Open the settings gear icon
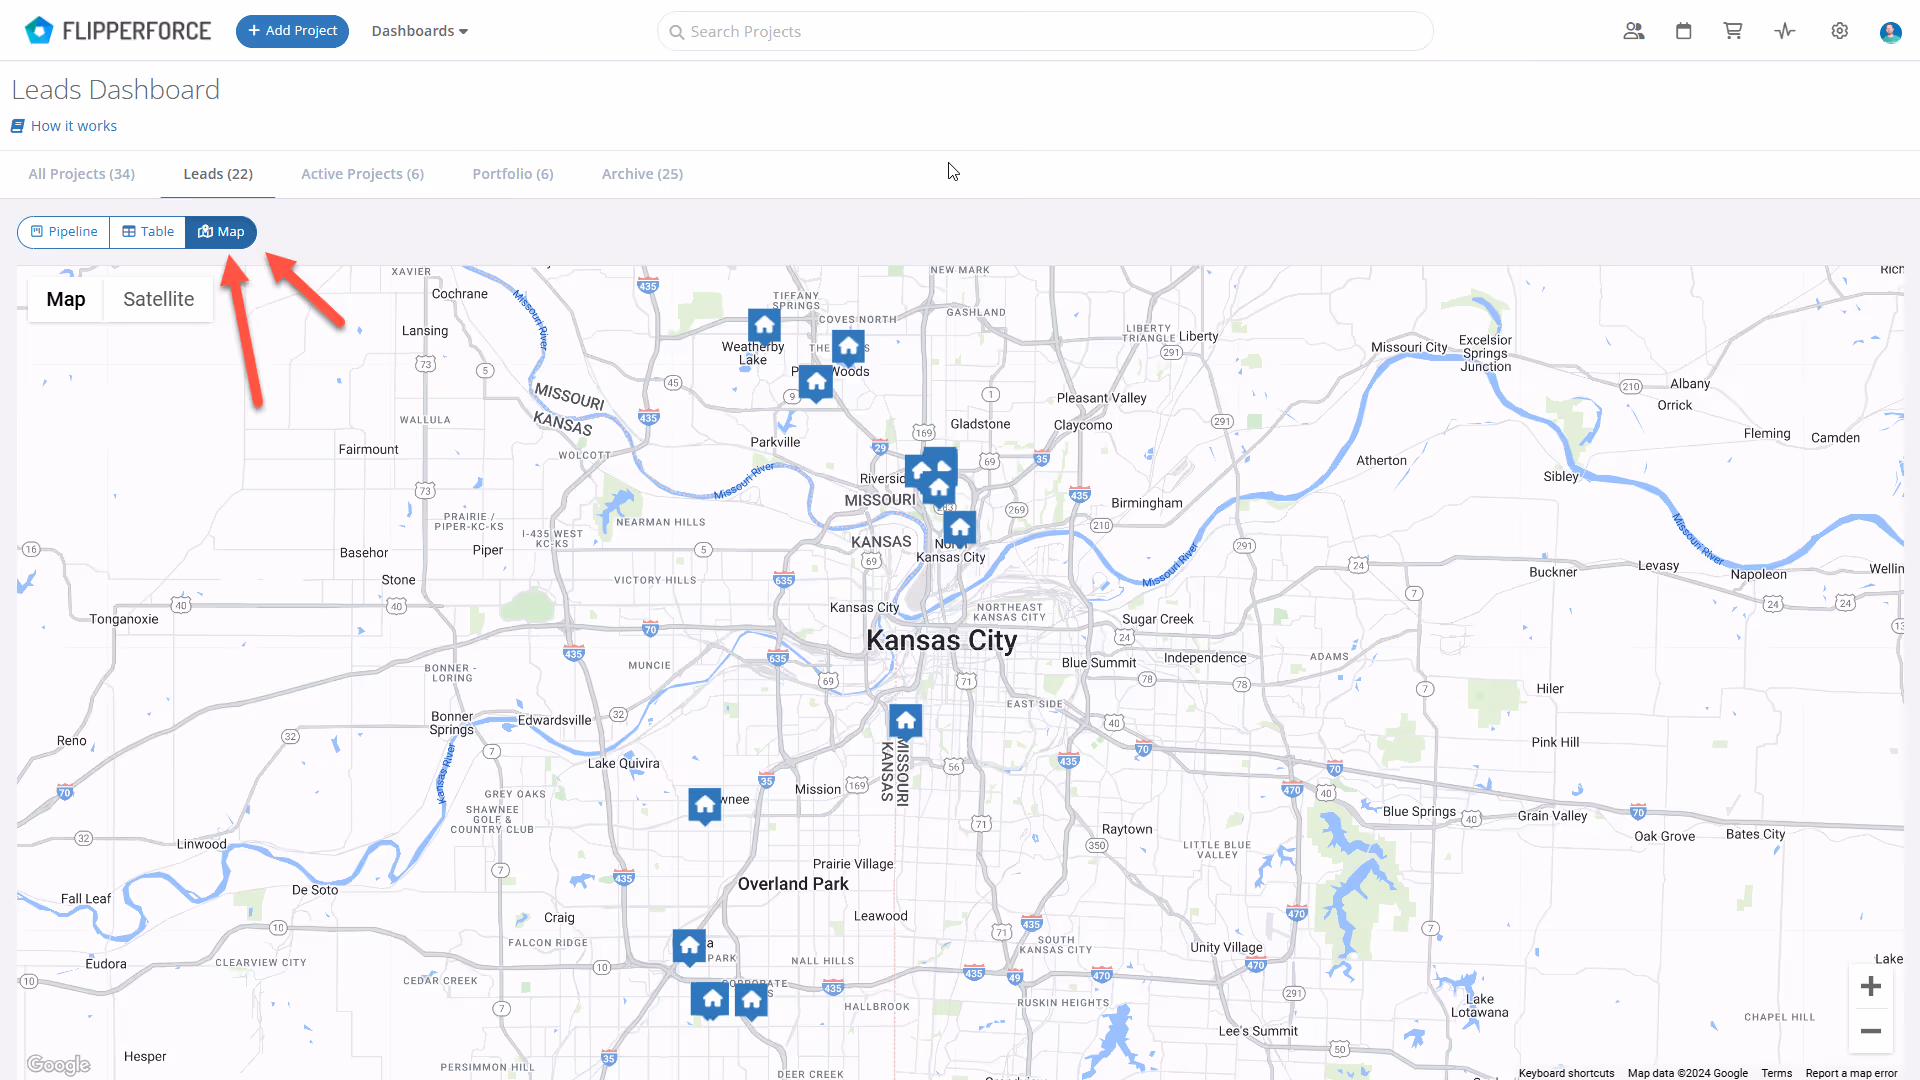 click(x=1840, y=31)
